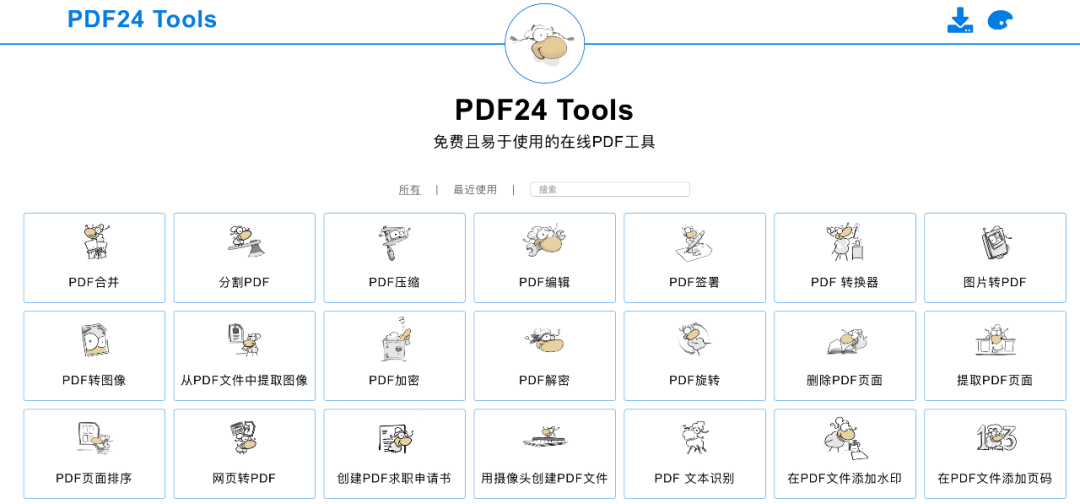Click the PDF解密 bandit sheep icon

point(544,339)
